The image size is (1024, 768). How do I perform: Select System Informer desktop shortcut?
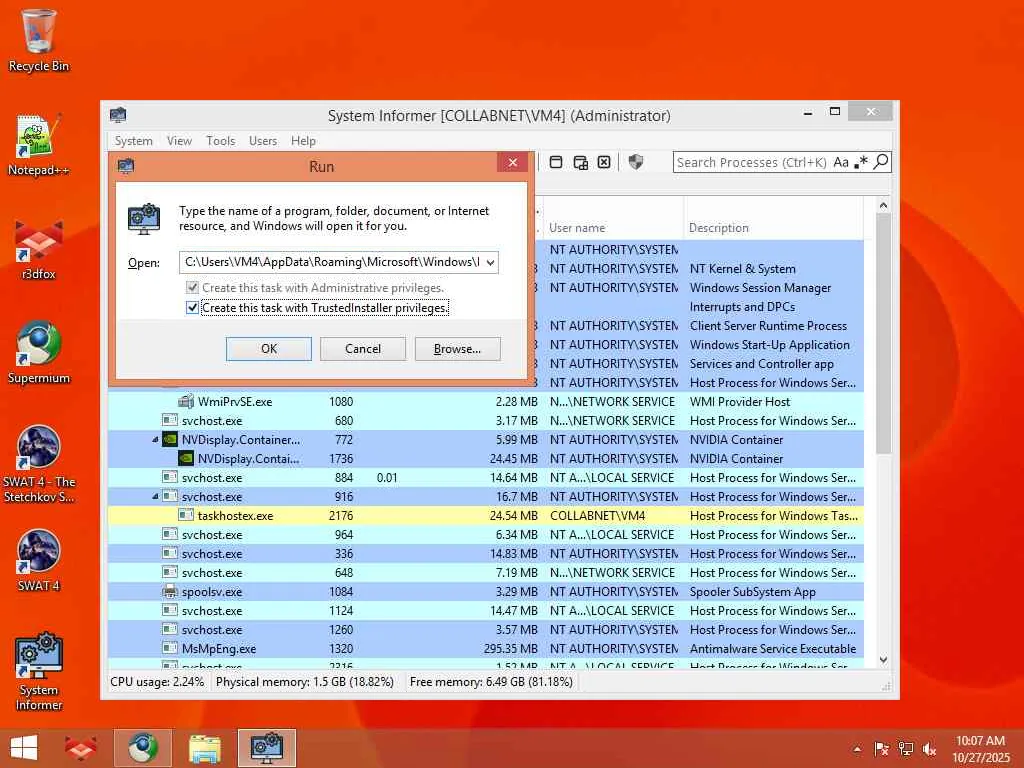39,672
